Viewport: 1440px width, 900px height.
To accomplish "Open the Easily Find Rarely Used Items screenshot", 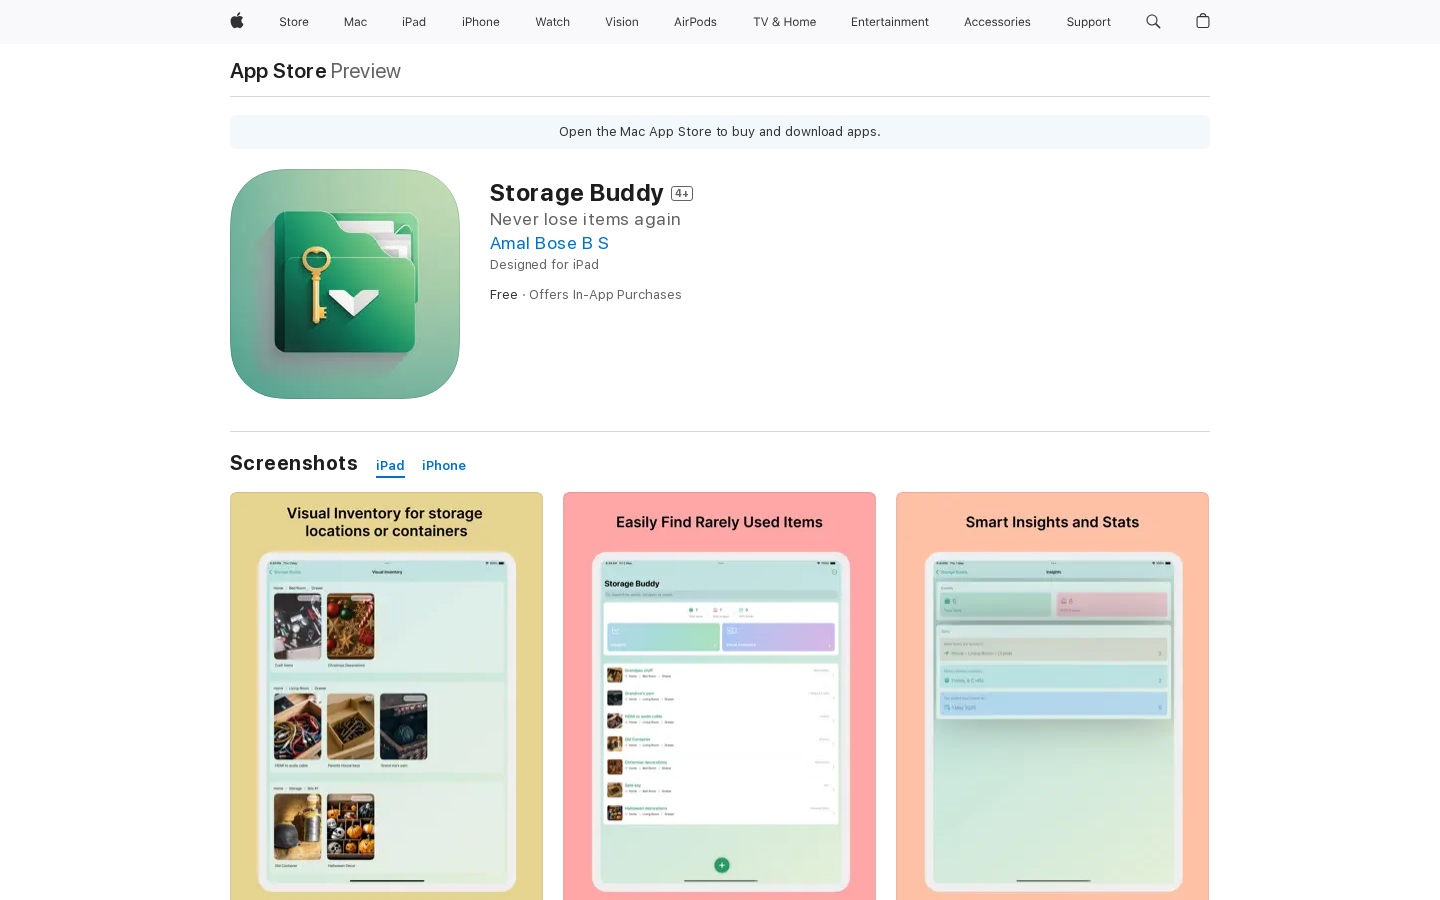I will pos(719,696).
